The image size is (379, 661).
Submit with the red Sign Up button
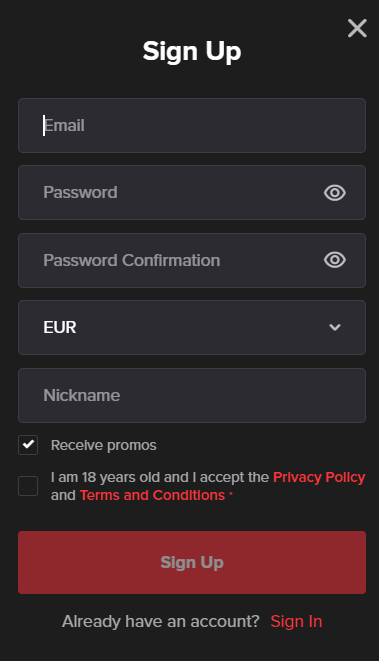coord(192,562)
